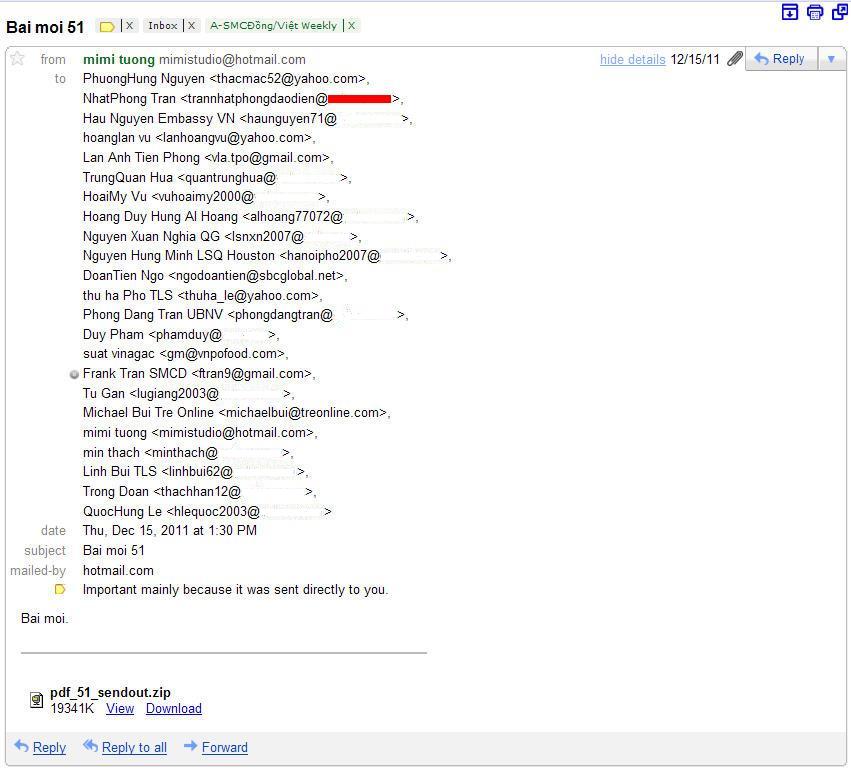The width and height of the screenshot is (851, 770).
Task: Click the importance marker icon in details
Action: pos(60,590)
